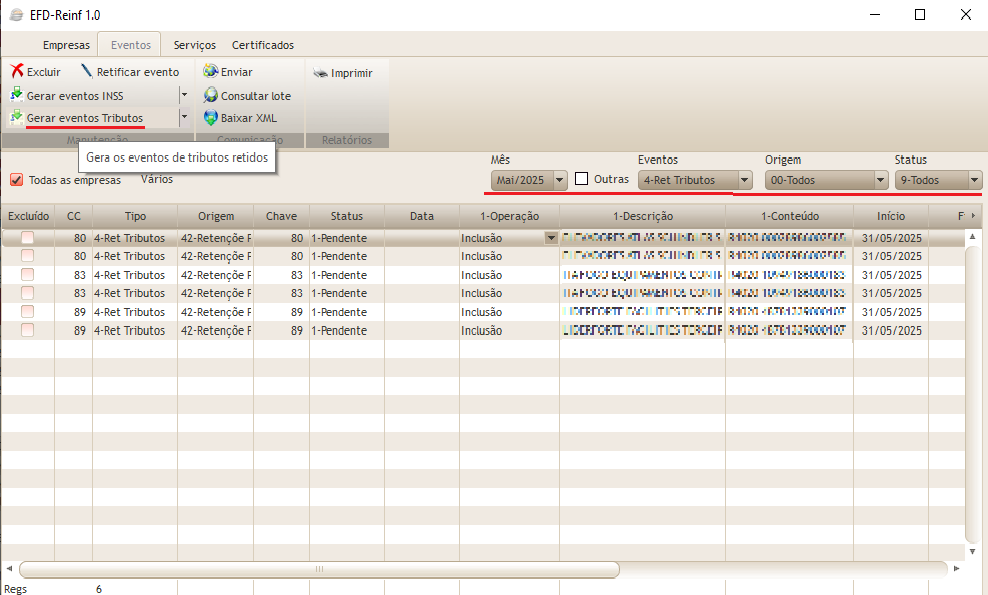988x595 pixels.
Task: Click the Retificar evento pencil icon
Action: 86,72
